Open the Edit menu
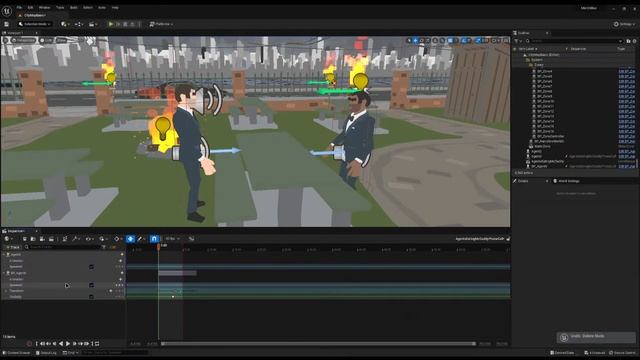The image size is (640, 360). click(x=31, y=7)
